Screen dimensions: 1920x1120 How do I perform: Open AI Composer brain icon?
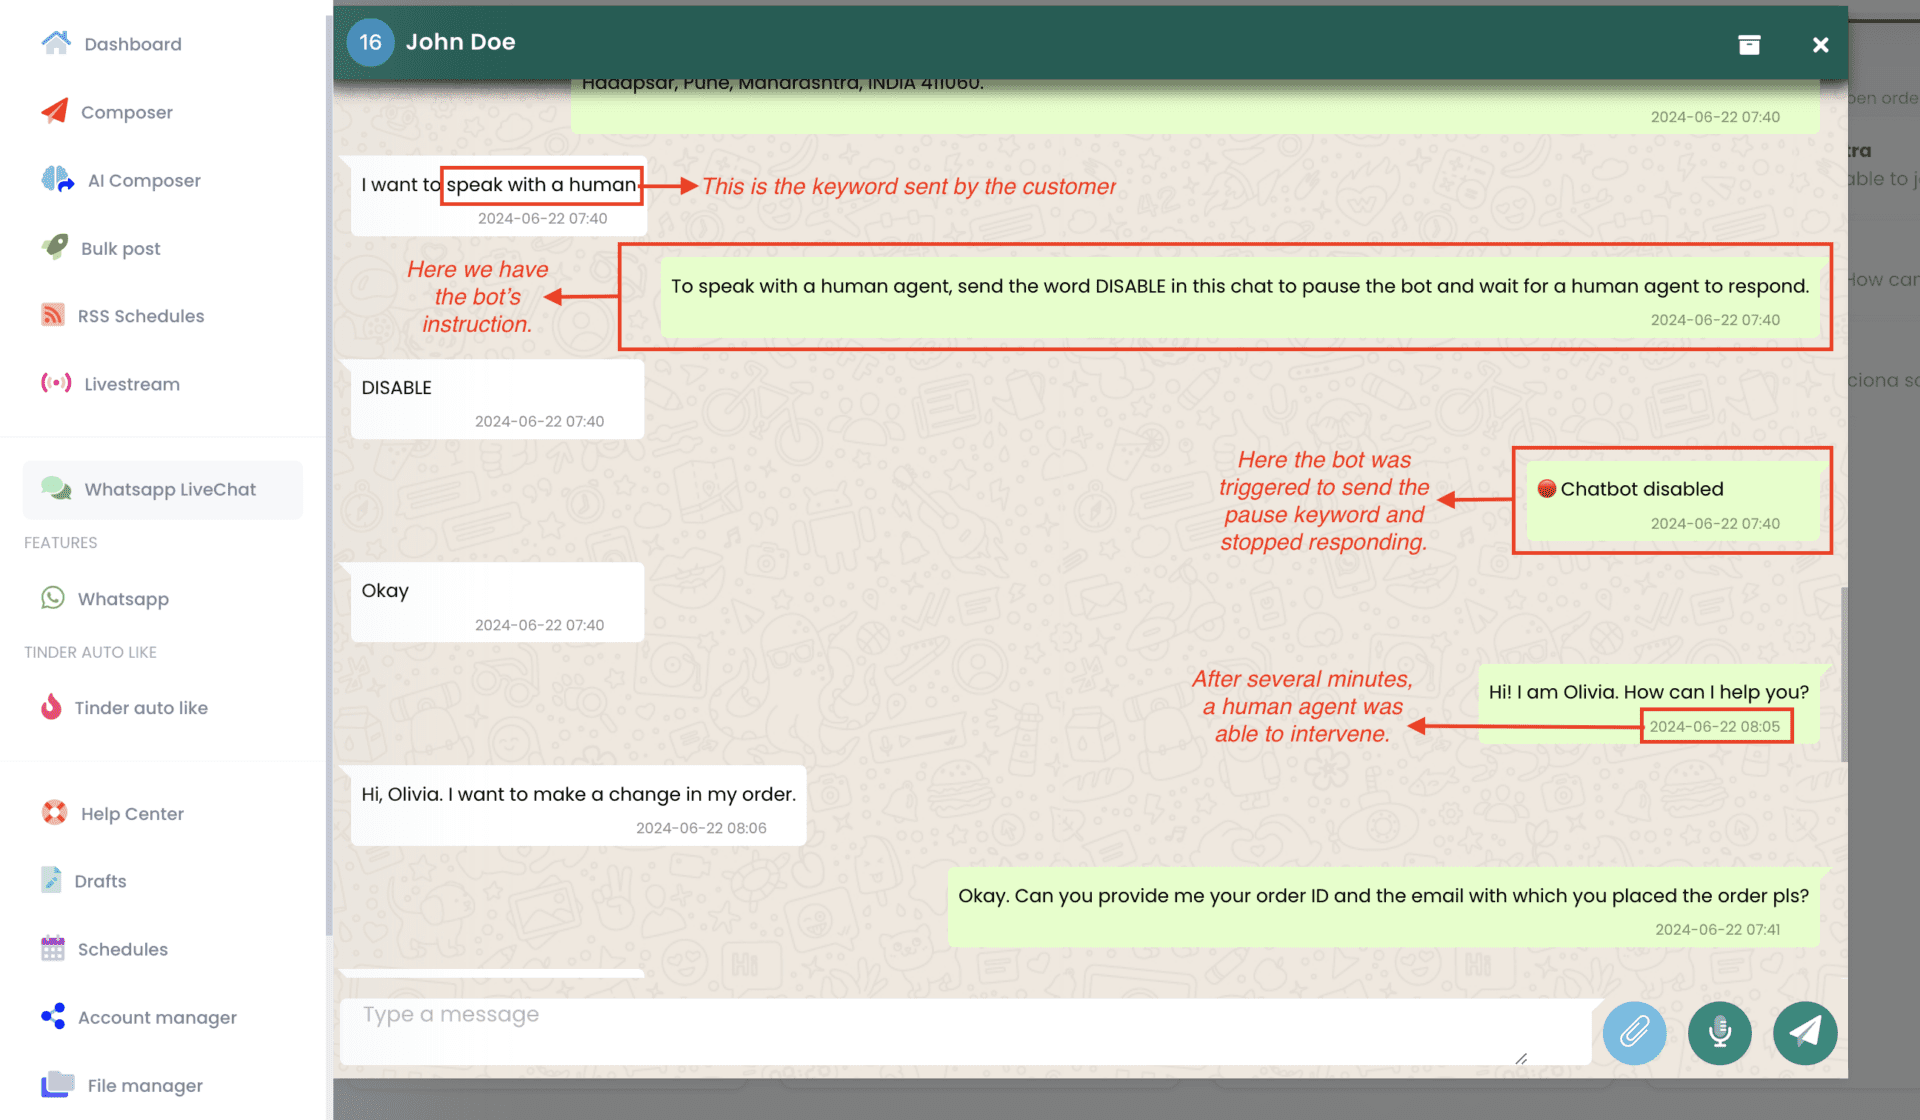point(58,180)
